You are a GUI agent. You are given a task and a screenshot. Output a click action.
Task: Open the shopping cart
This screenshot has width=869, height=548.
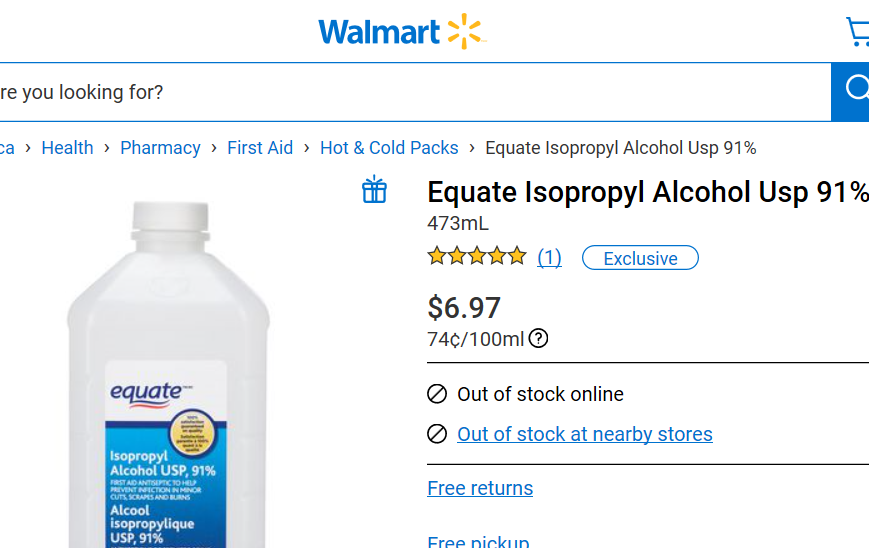(x=857, y=31)
